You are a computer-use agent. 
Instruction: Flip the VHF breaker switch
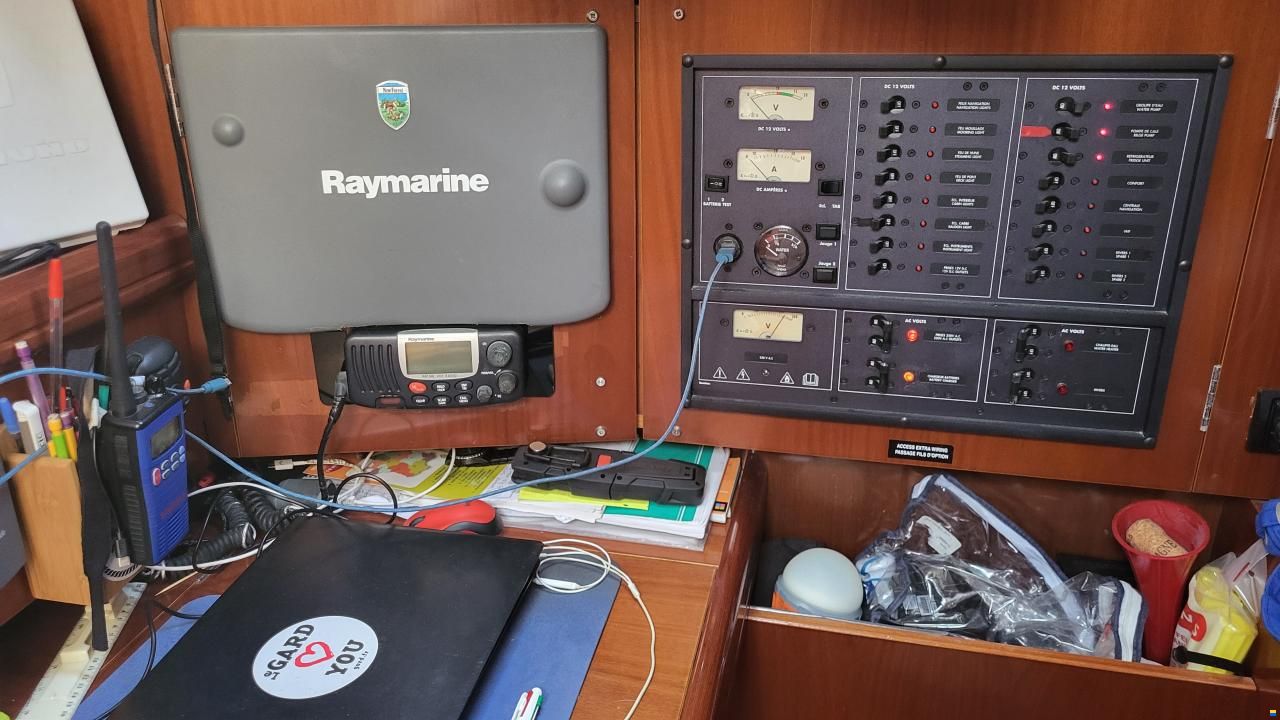point(1044,229)
